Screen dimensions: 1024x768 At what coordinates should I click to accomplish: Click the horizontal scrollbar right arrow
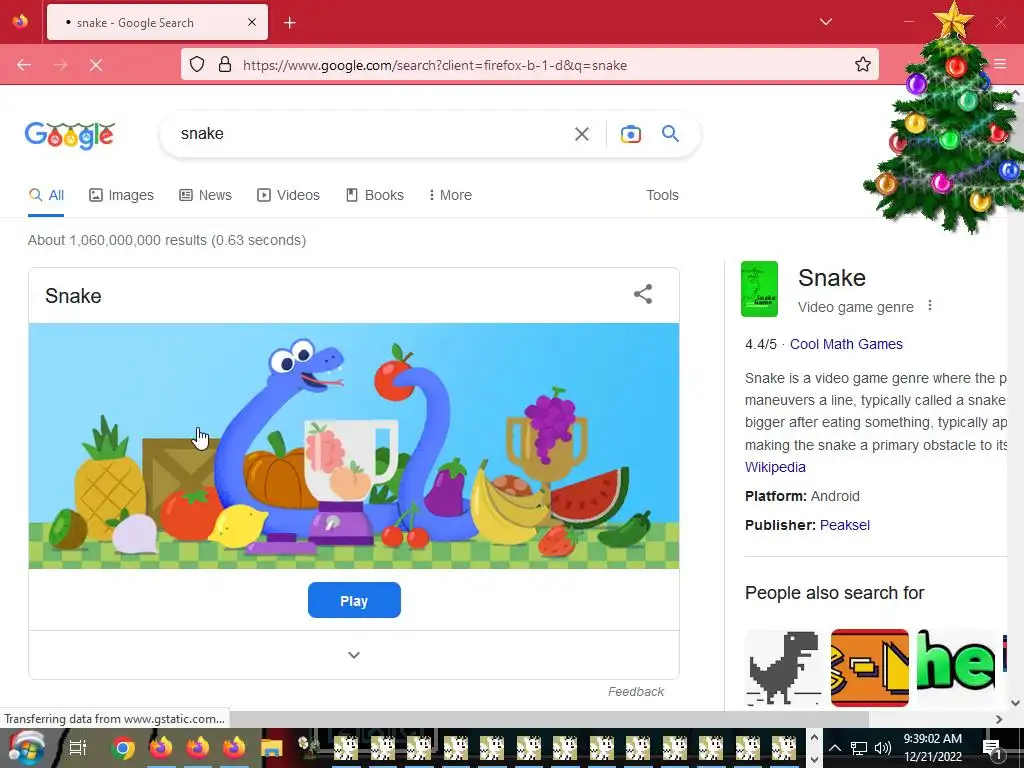pos(999,719)
